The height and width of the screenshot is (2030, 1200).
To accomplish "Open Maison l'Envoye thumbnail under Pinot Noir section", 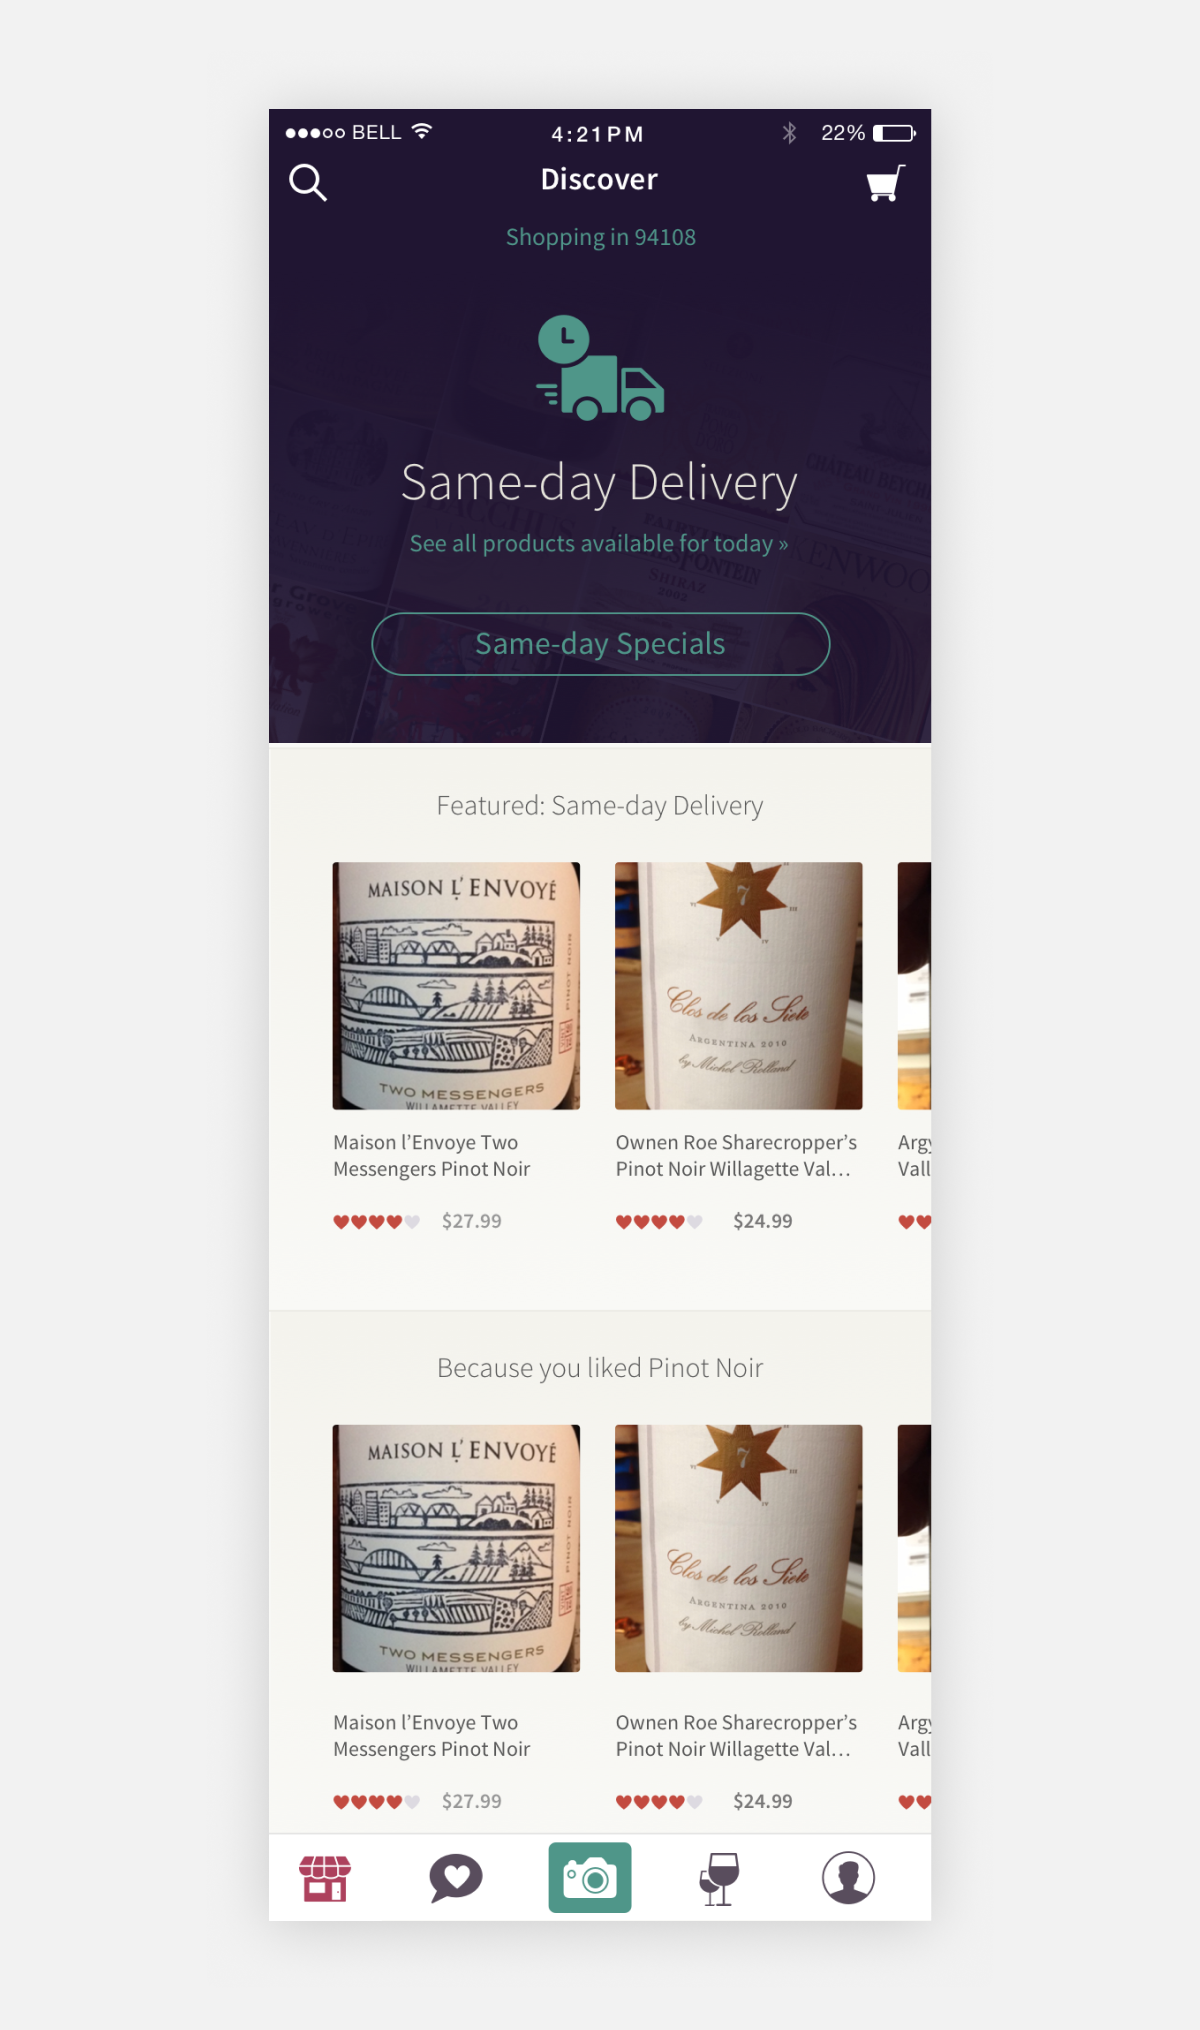I will [456, 1548].
